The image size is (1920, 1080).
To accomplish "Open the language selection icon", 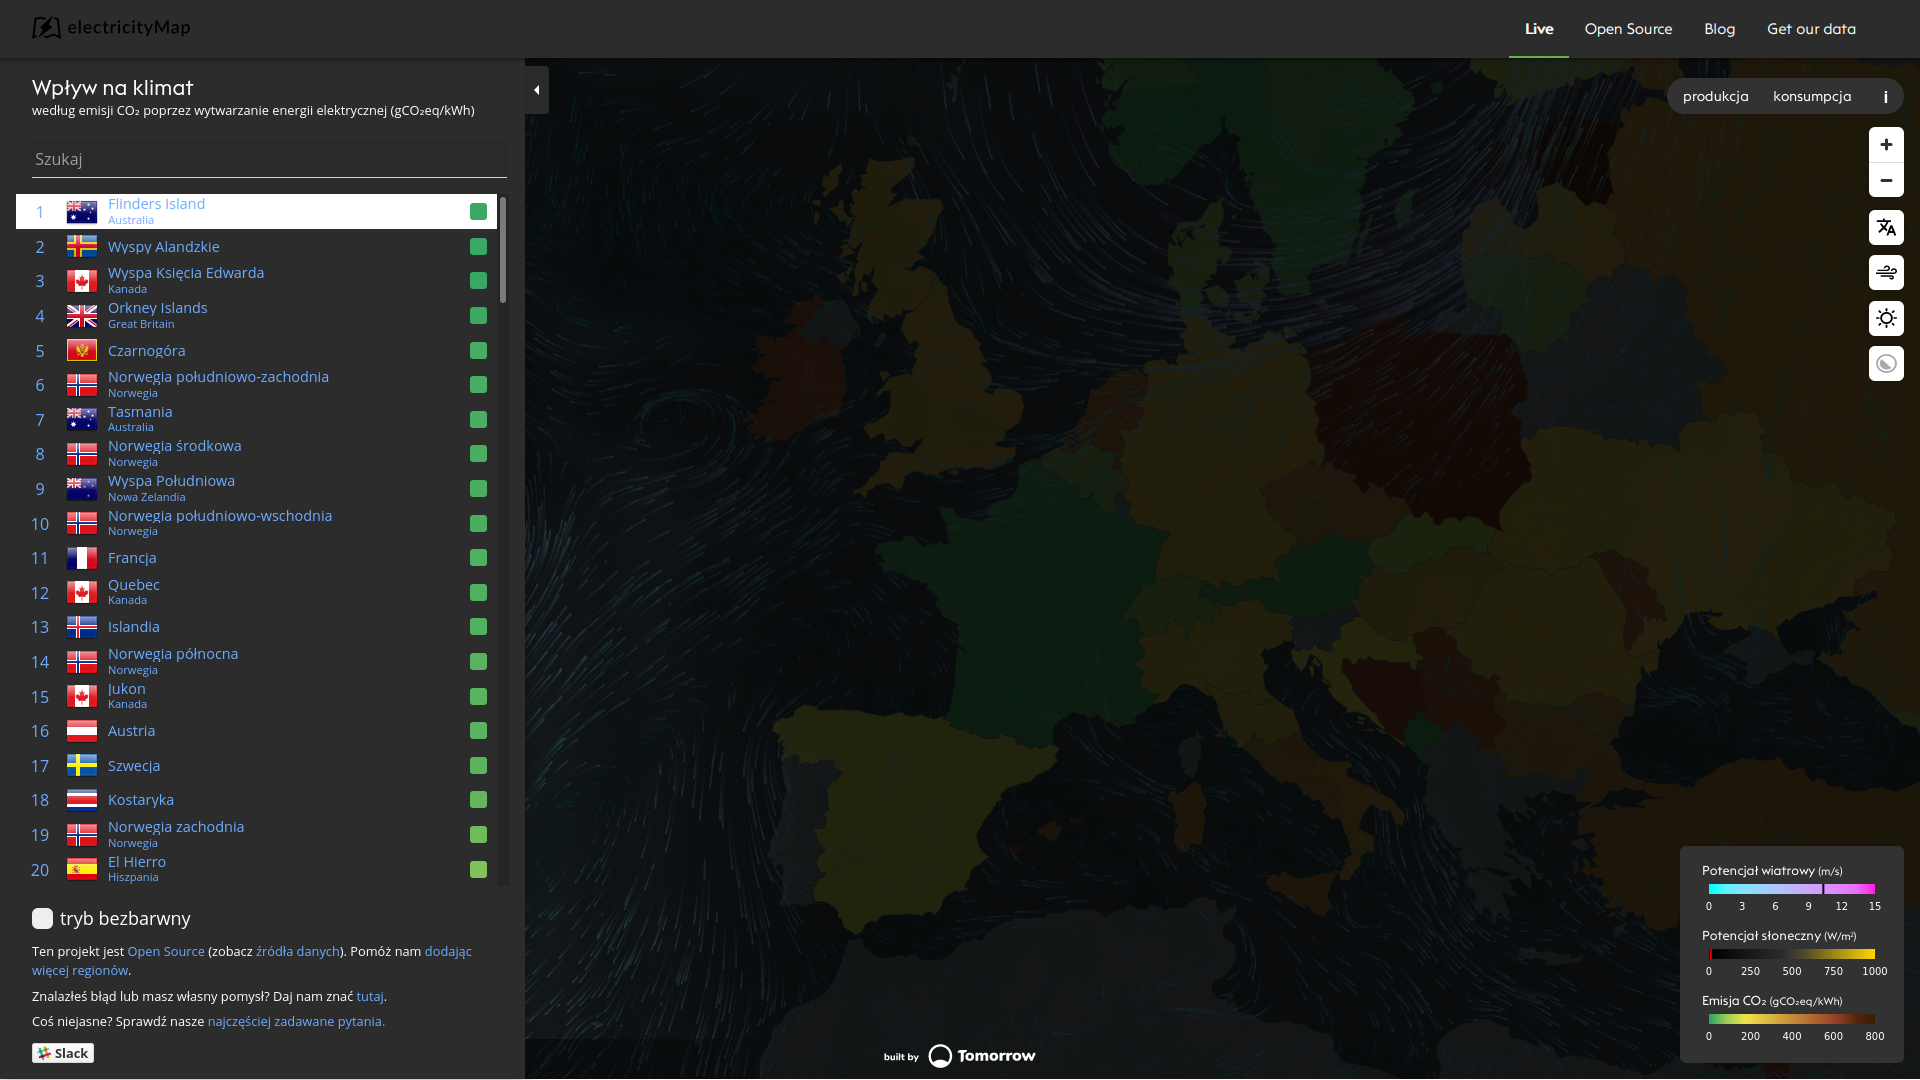I will click(1886, 227).
